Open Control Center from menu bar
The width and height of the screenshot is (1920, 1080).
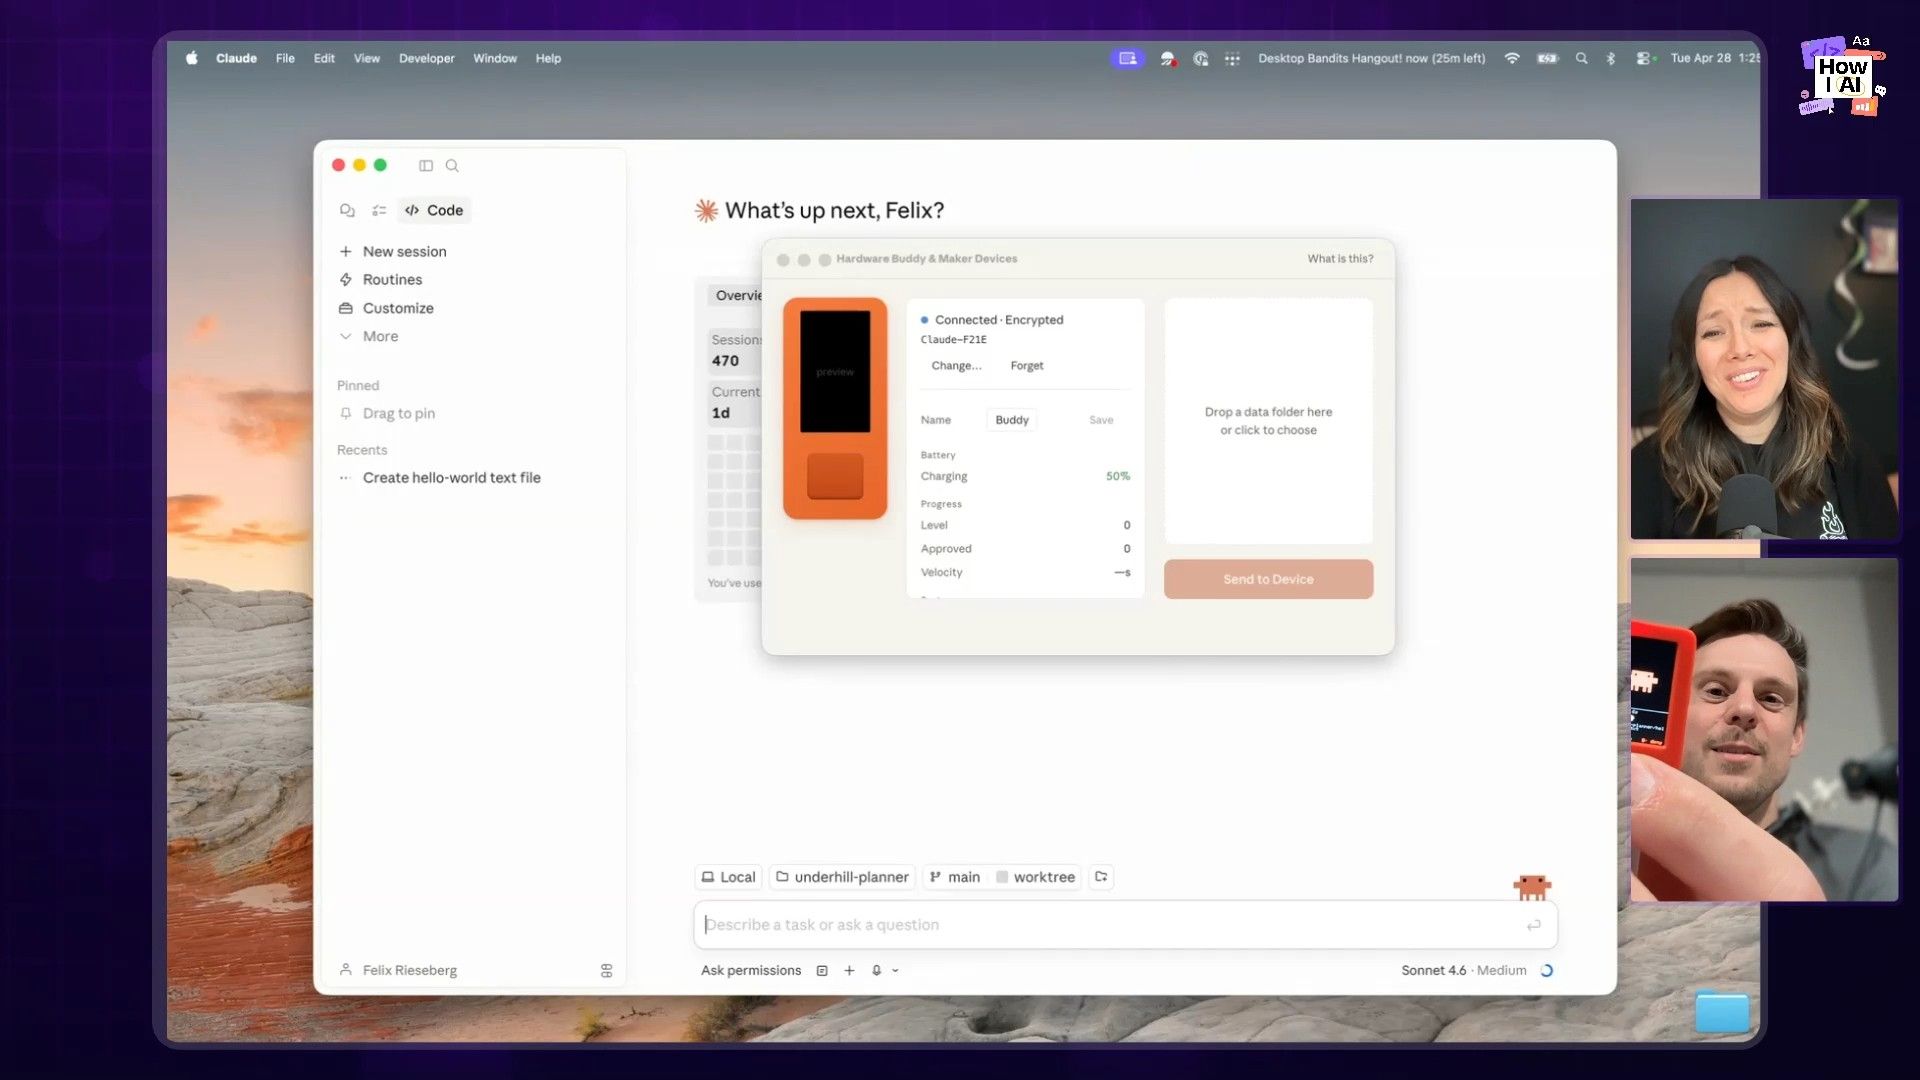1644,58
